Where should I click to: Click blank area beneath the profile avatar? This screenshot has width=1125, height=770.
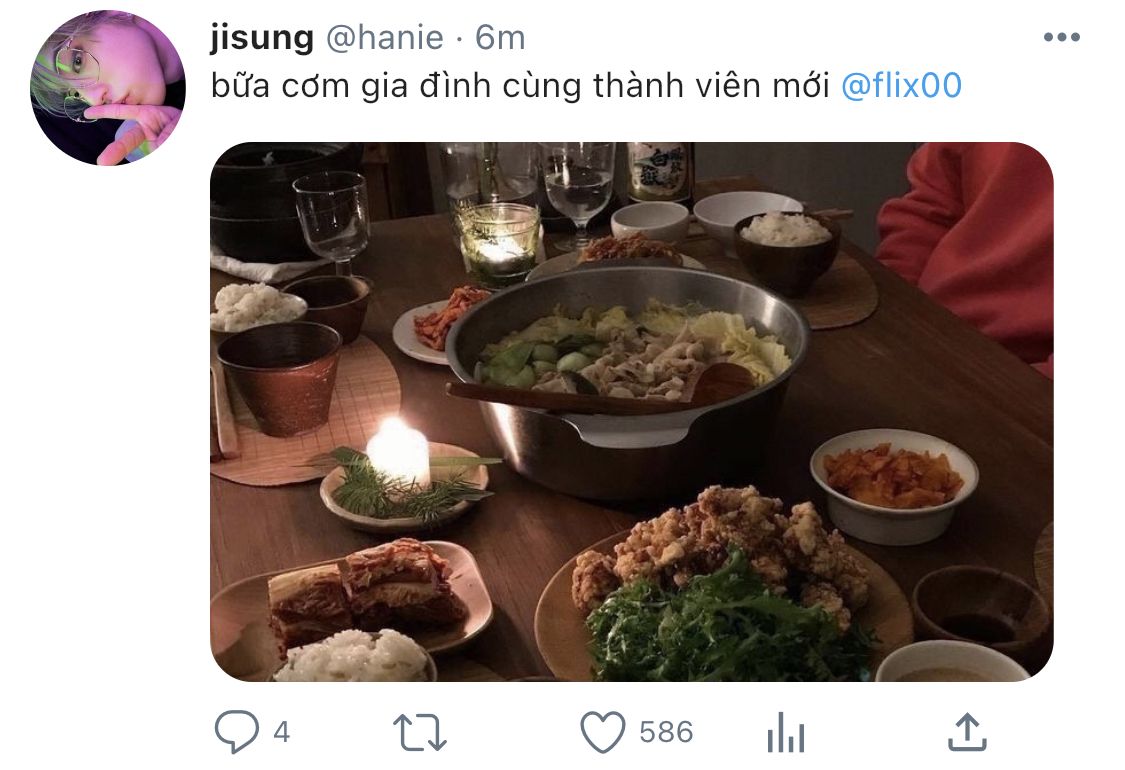[108, 431]
